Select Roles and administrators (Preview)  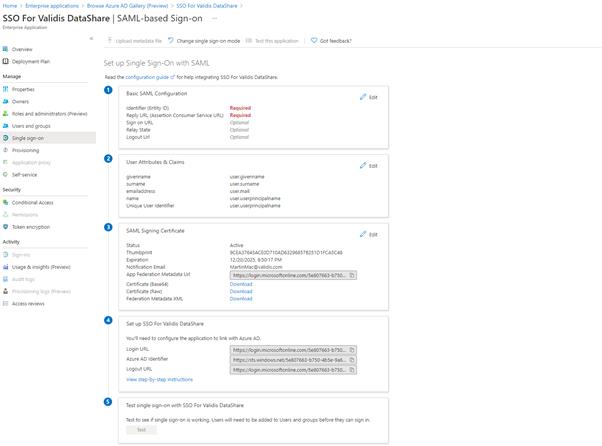click(50, 114)
